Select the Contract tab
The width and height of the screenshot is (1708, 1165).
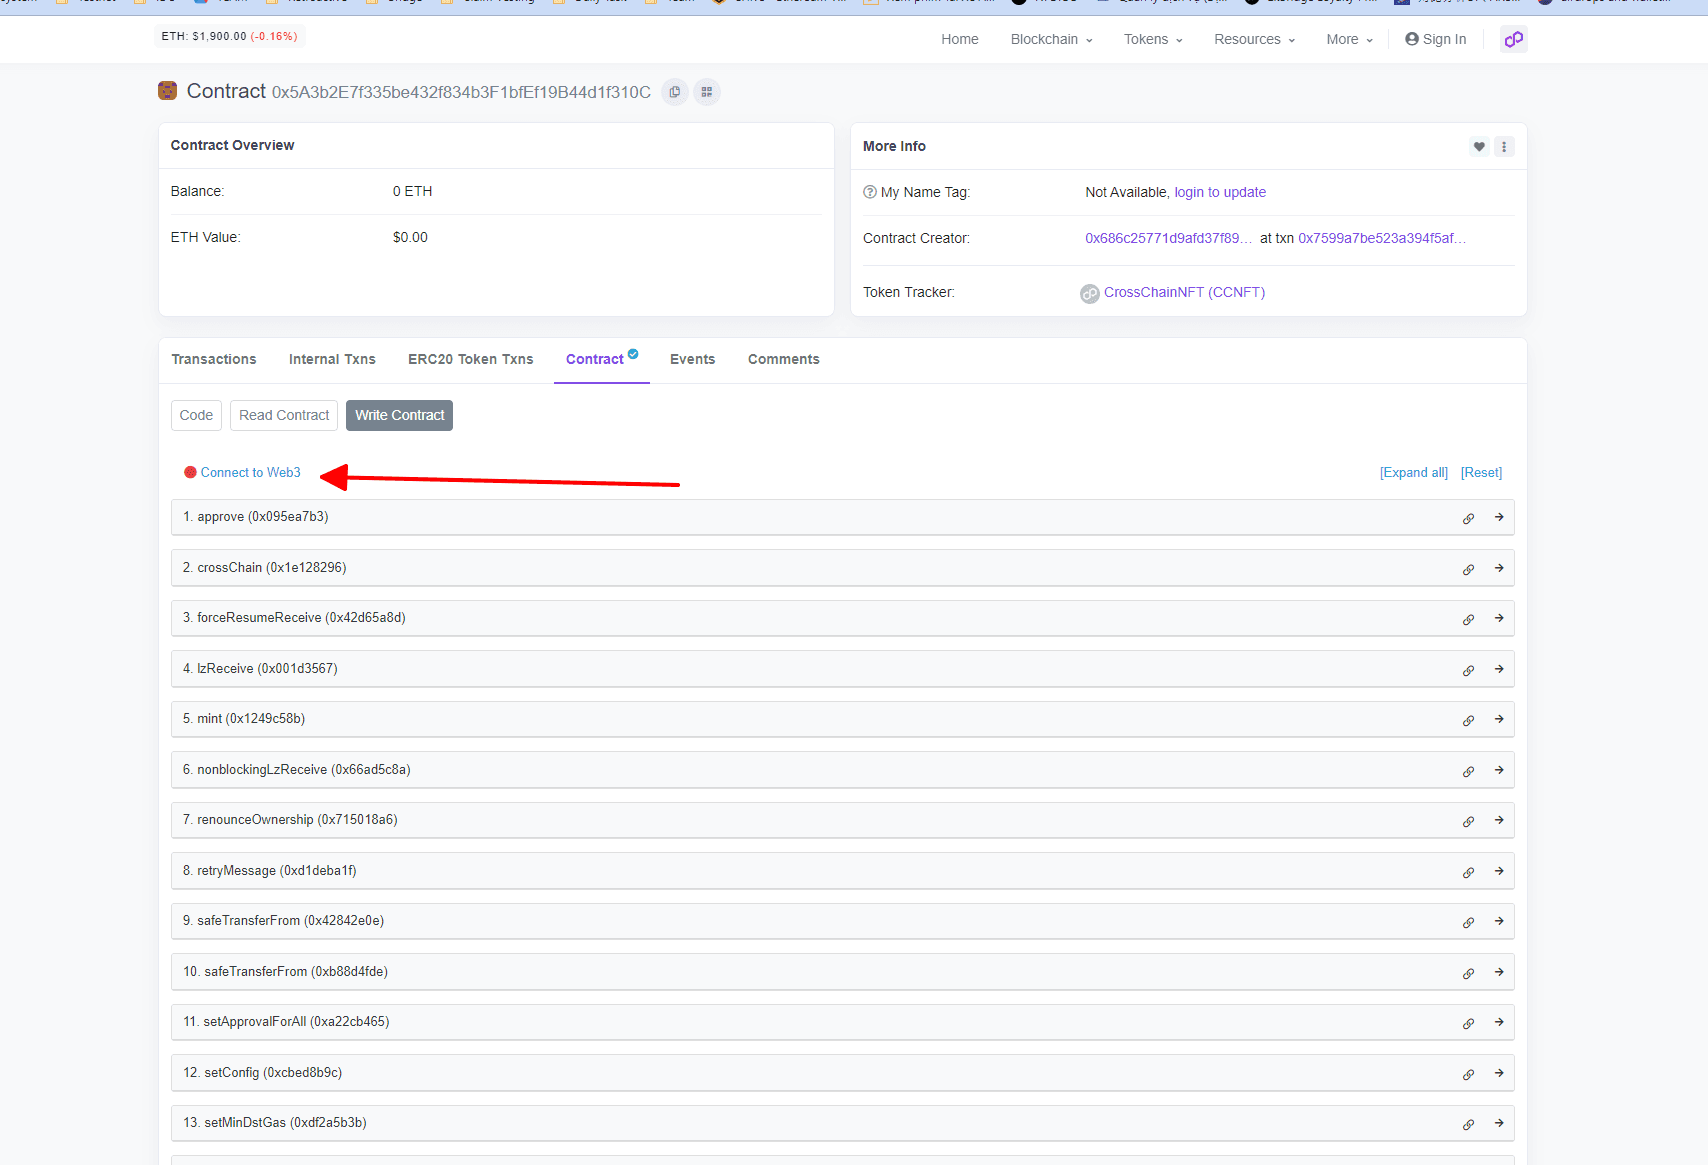click(602, 359)
